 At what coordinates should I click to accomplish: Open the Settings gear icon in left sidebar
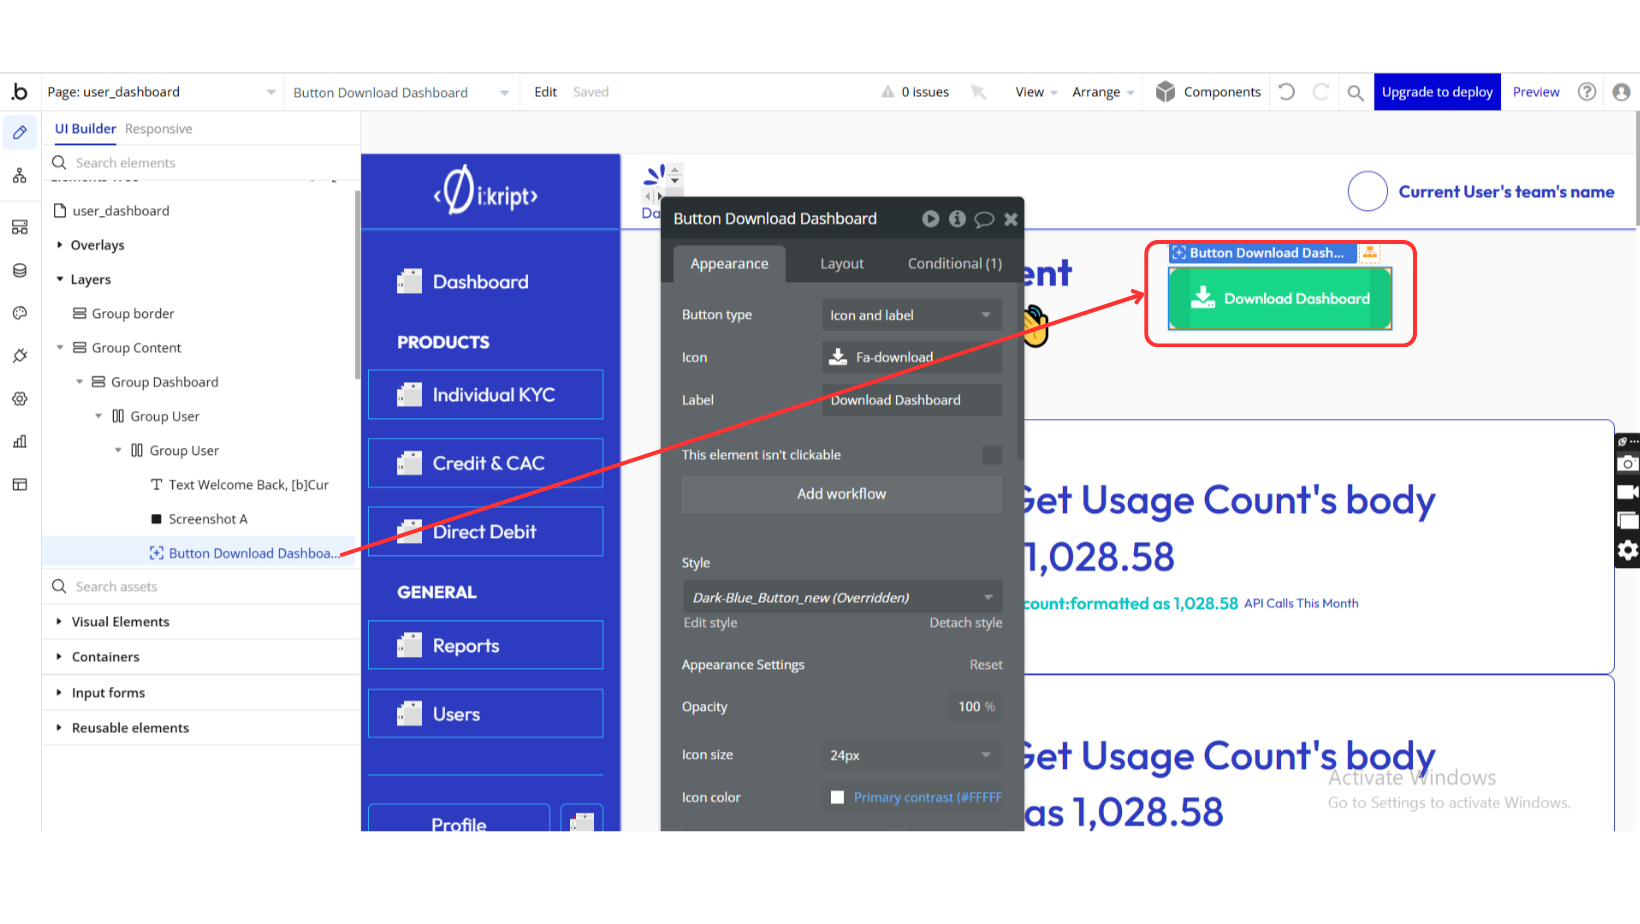click(20, 399)
